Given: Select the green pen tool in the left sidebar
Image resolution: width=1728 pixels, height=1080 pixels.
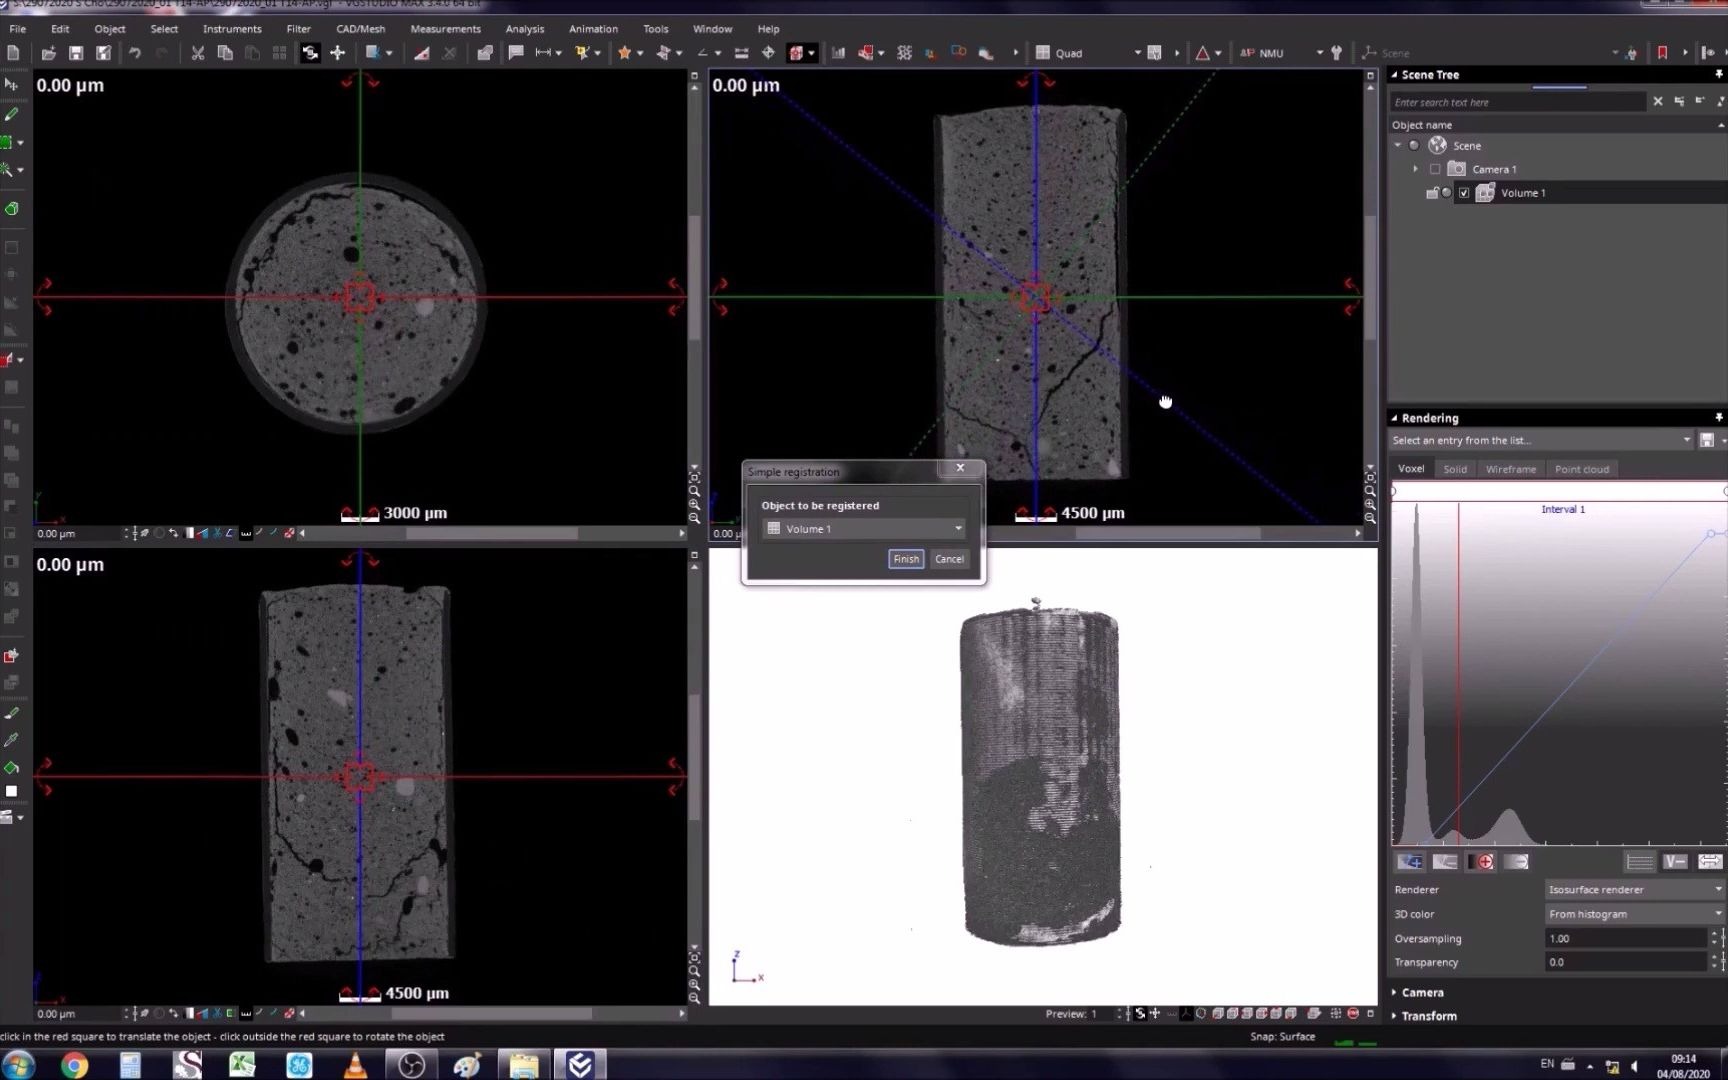Looking at the screenshot, I should click(x=11, y=114).
